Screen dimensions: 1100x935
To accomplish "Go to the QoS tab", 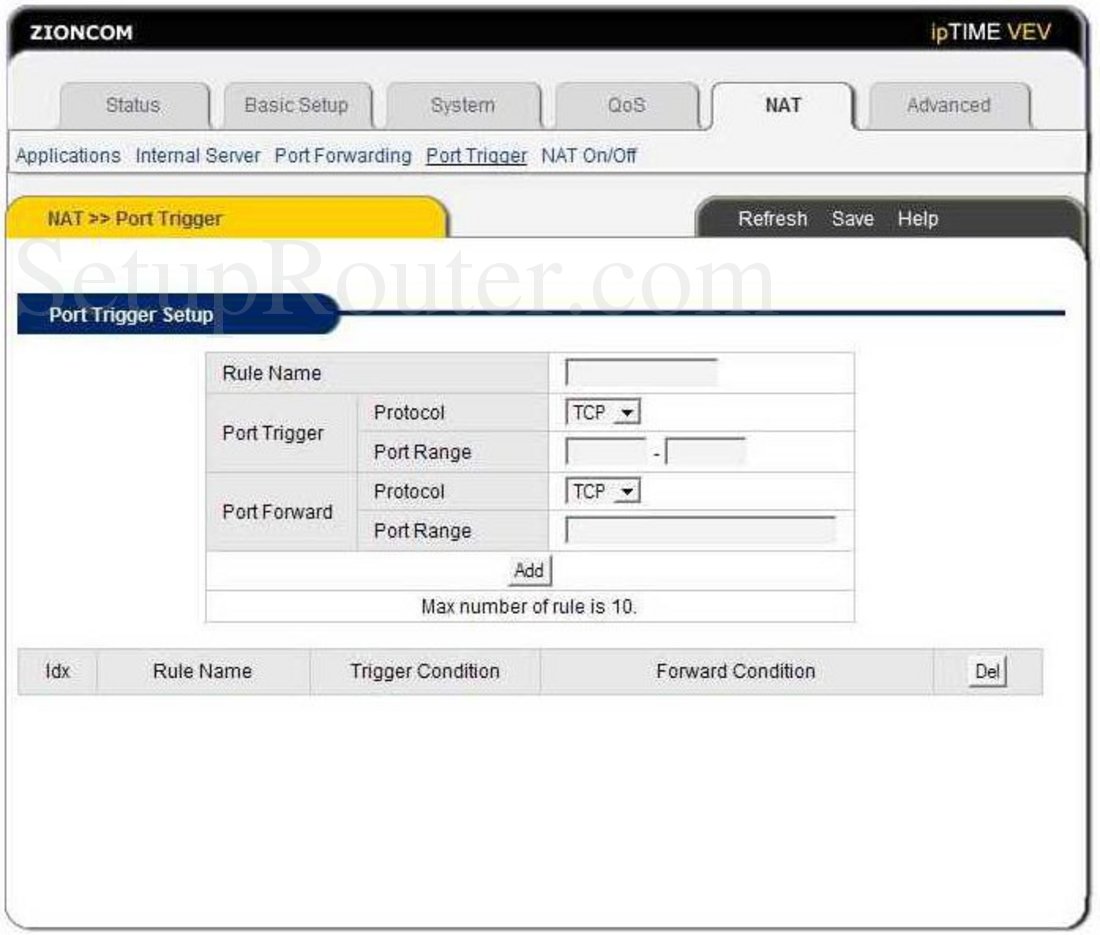I will (626, 105).
